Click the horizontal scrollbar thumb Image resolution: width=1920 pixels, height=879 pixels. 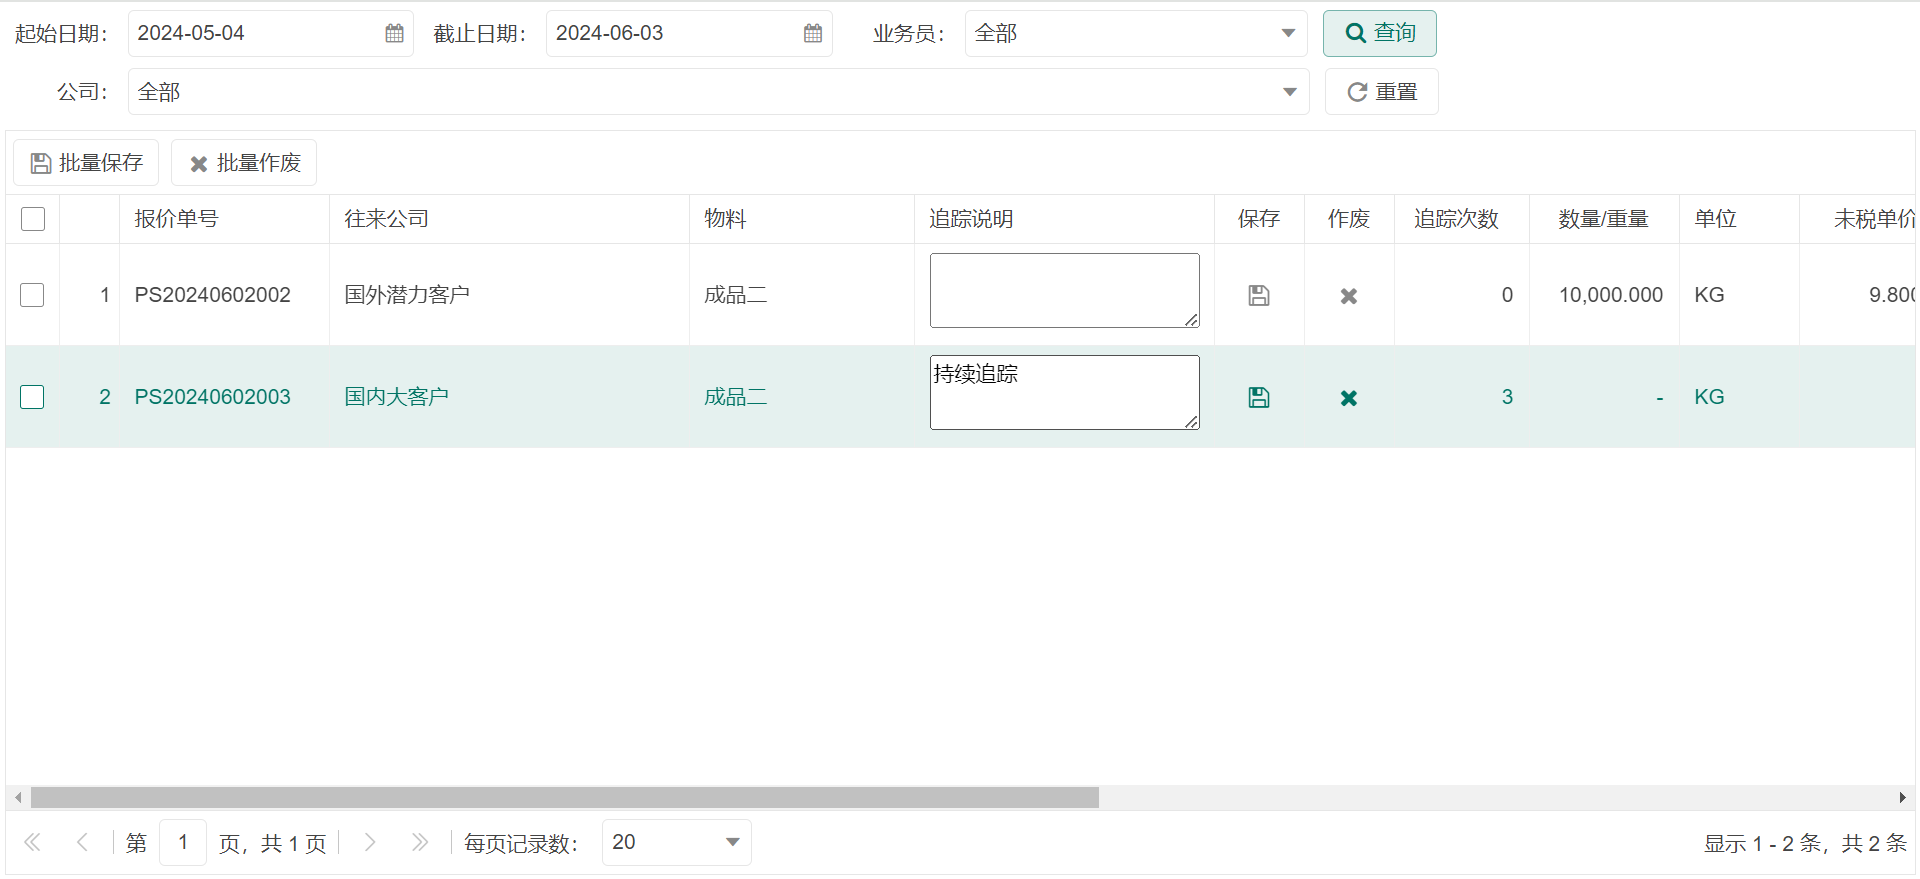coord(565,797)
